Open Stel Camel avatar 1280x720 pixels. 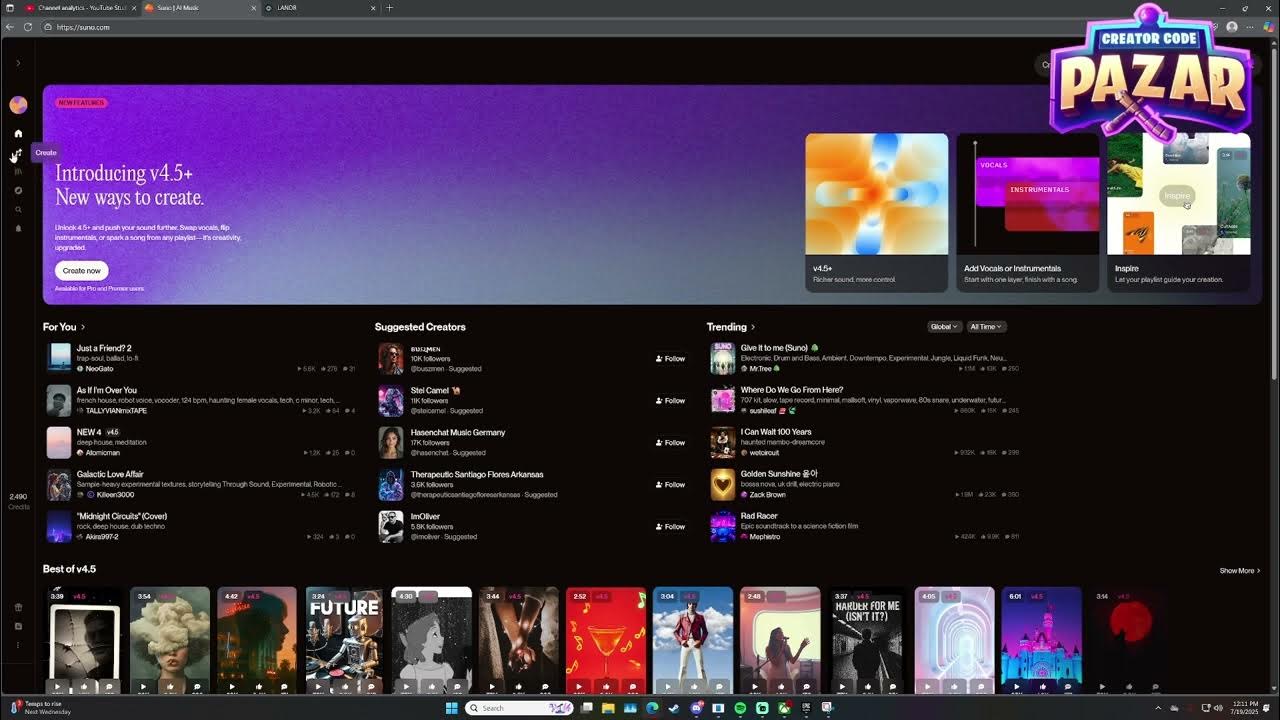pos(391,400)
